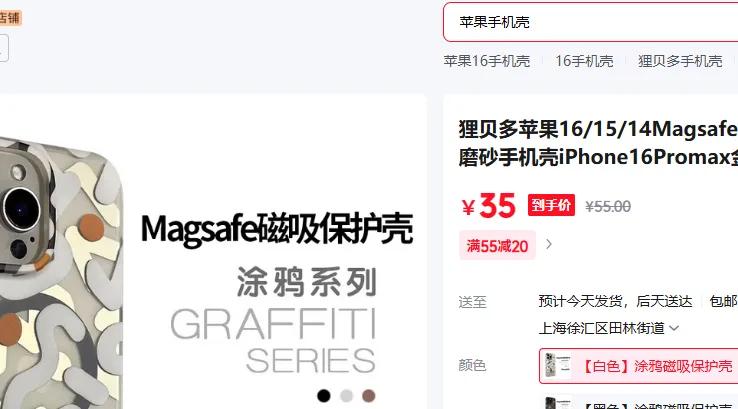This screenshot has height=409, width=738.
Task: Click the chevron beside 田林街道 address
Action: 674,328
